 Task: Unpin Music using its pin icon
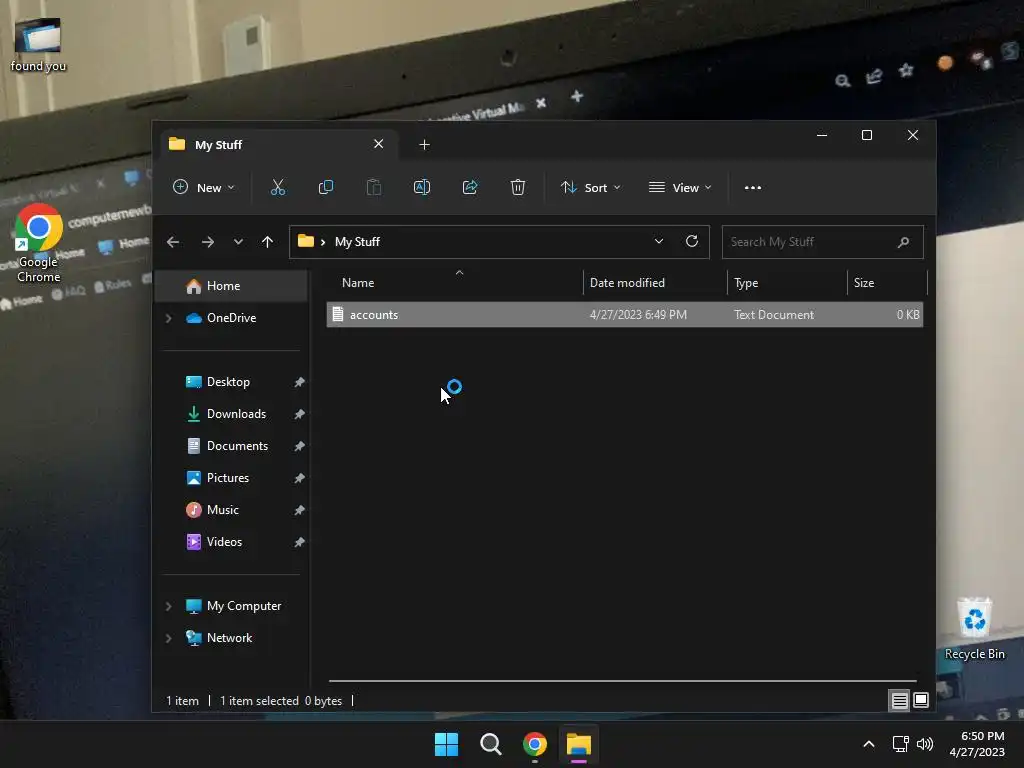click(x=299, y=510)
